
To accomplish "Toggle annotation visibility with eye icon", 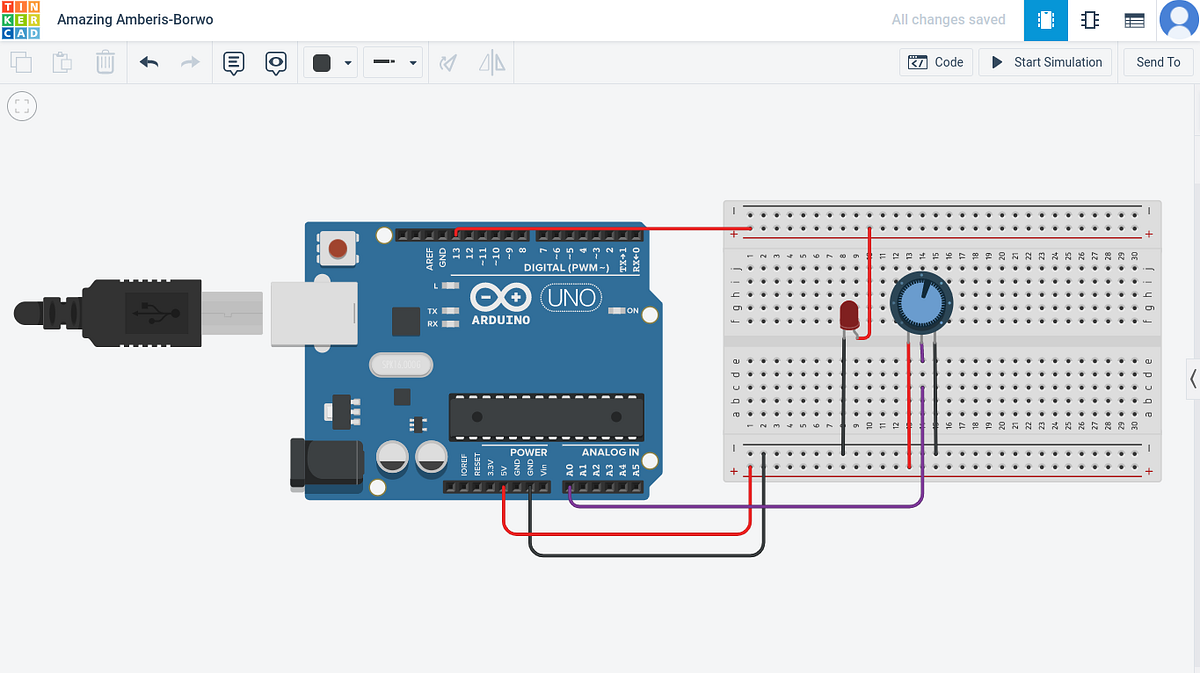I will tap(276, 62).
